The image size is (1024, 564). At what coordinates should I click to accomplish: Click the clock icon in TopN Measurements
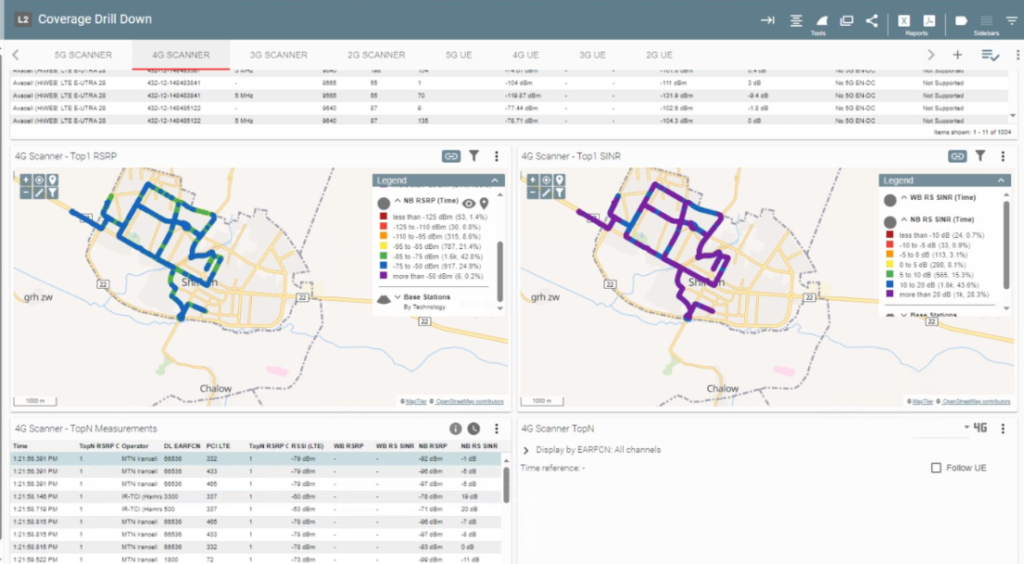click(x=473, y=429)
